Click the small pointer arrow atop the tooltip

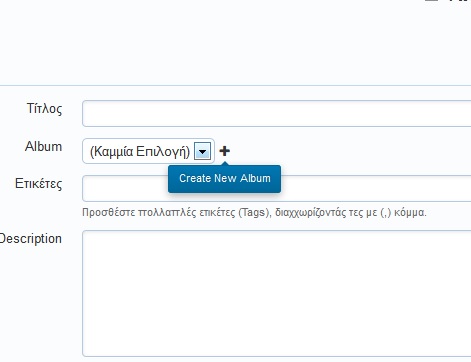(225, 163)
